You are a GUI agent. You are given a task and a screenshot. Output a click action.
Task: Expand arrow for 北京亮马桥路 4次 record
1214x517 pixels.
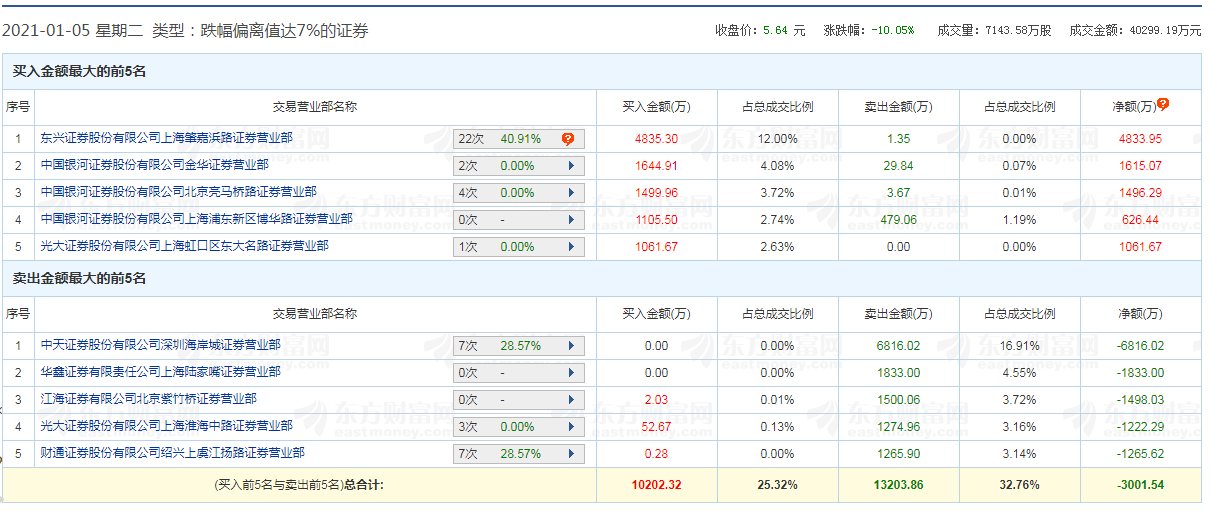click(571, 193)
